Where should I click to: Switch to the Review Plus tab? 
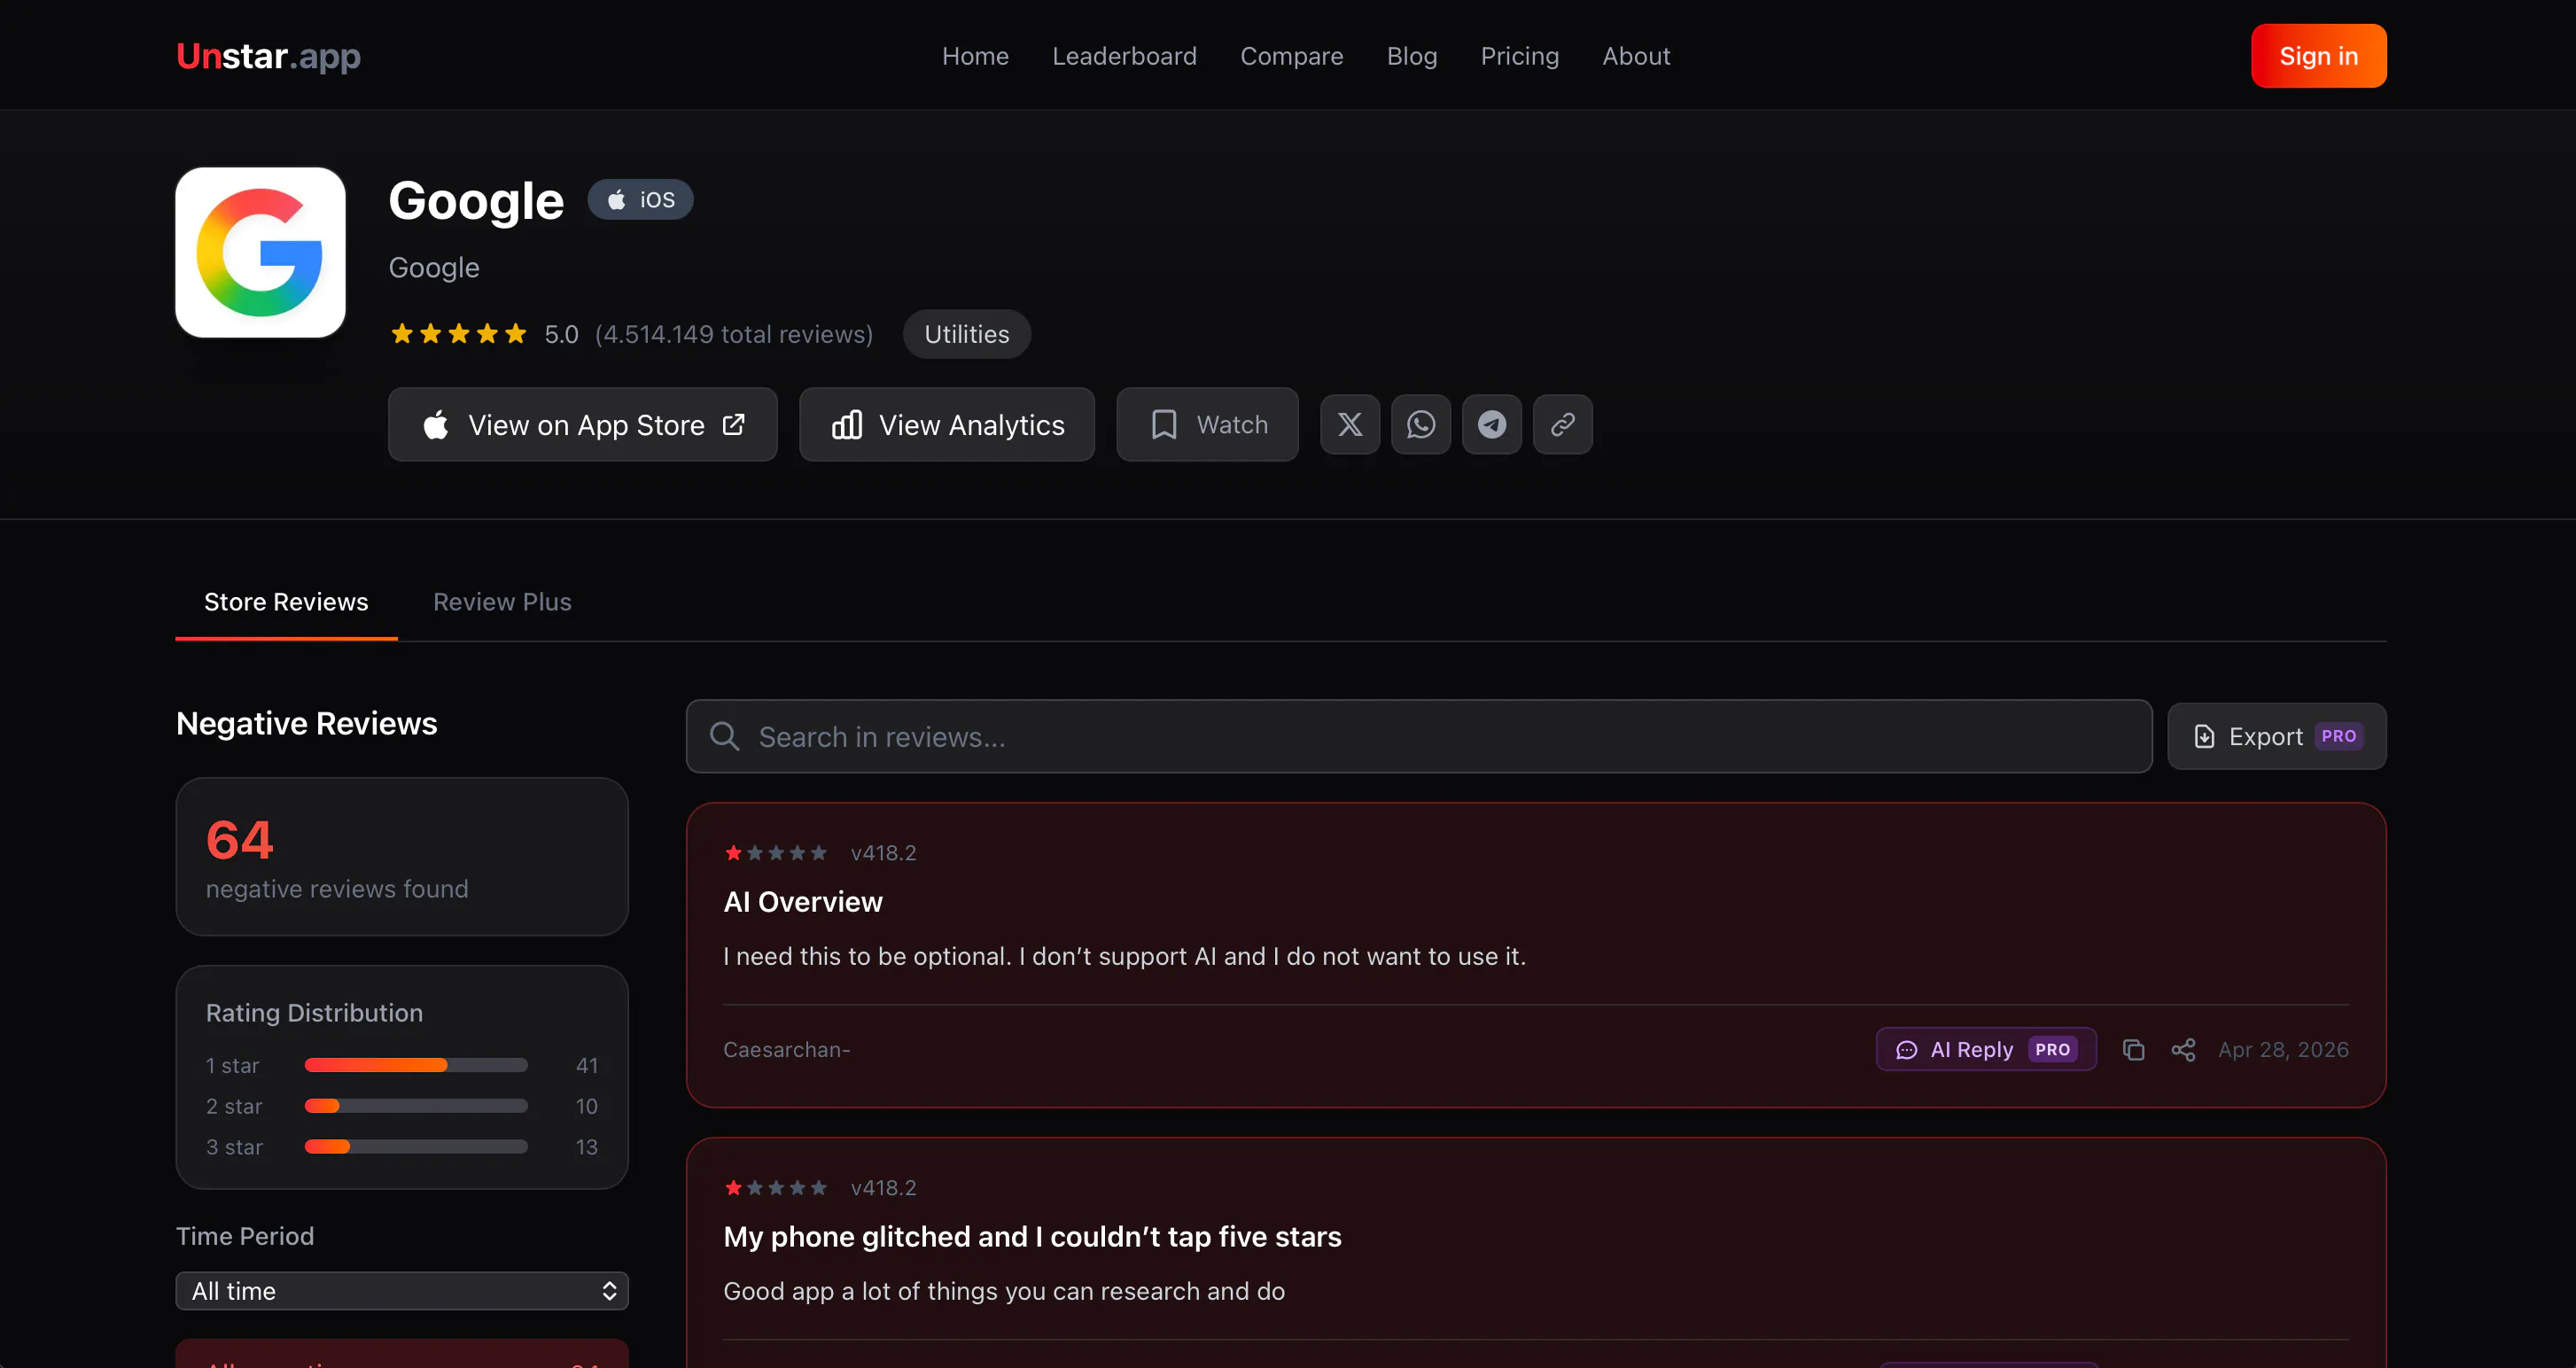(502, 602)
